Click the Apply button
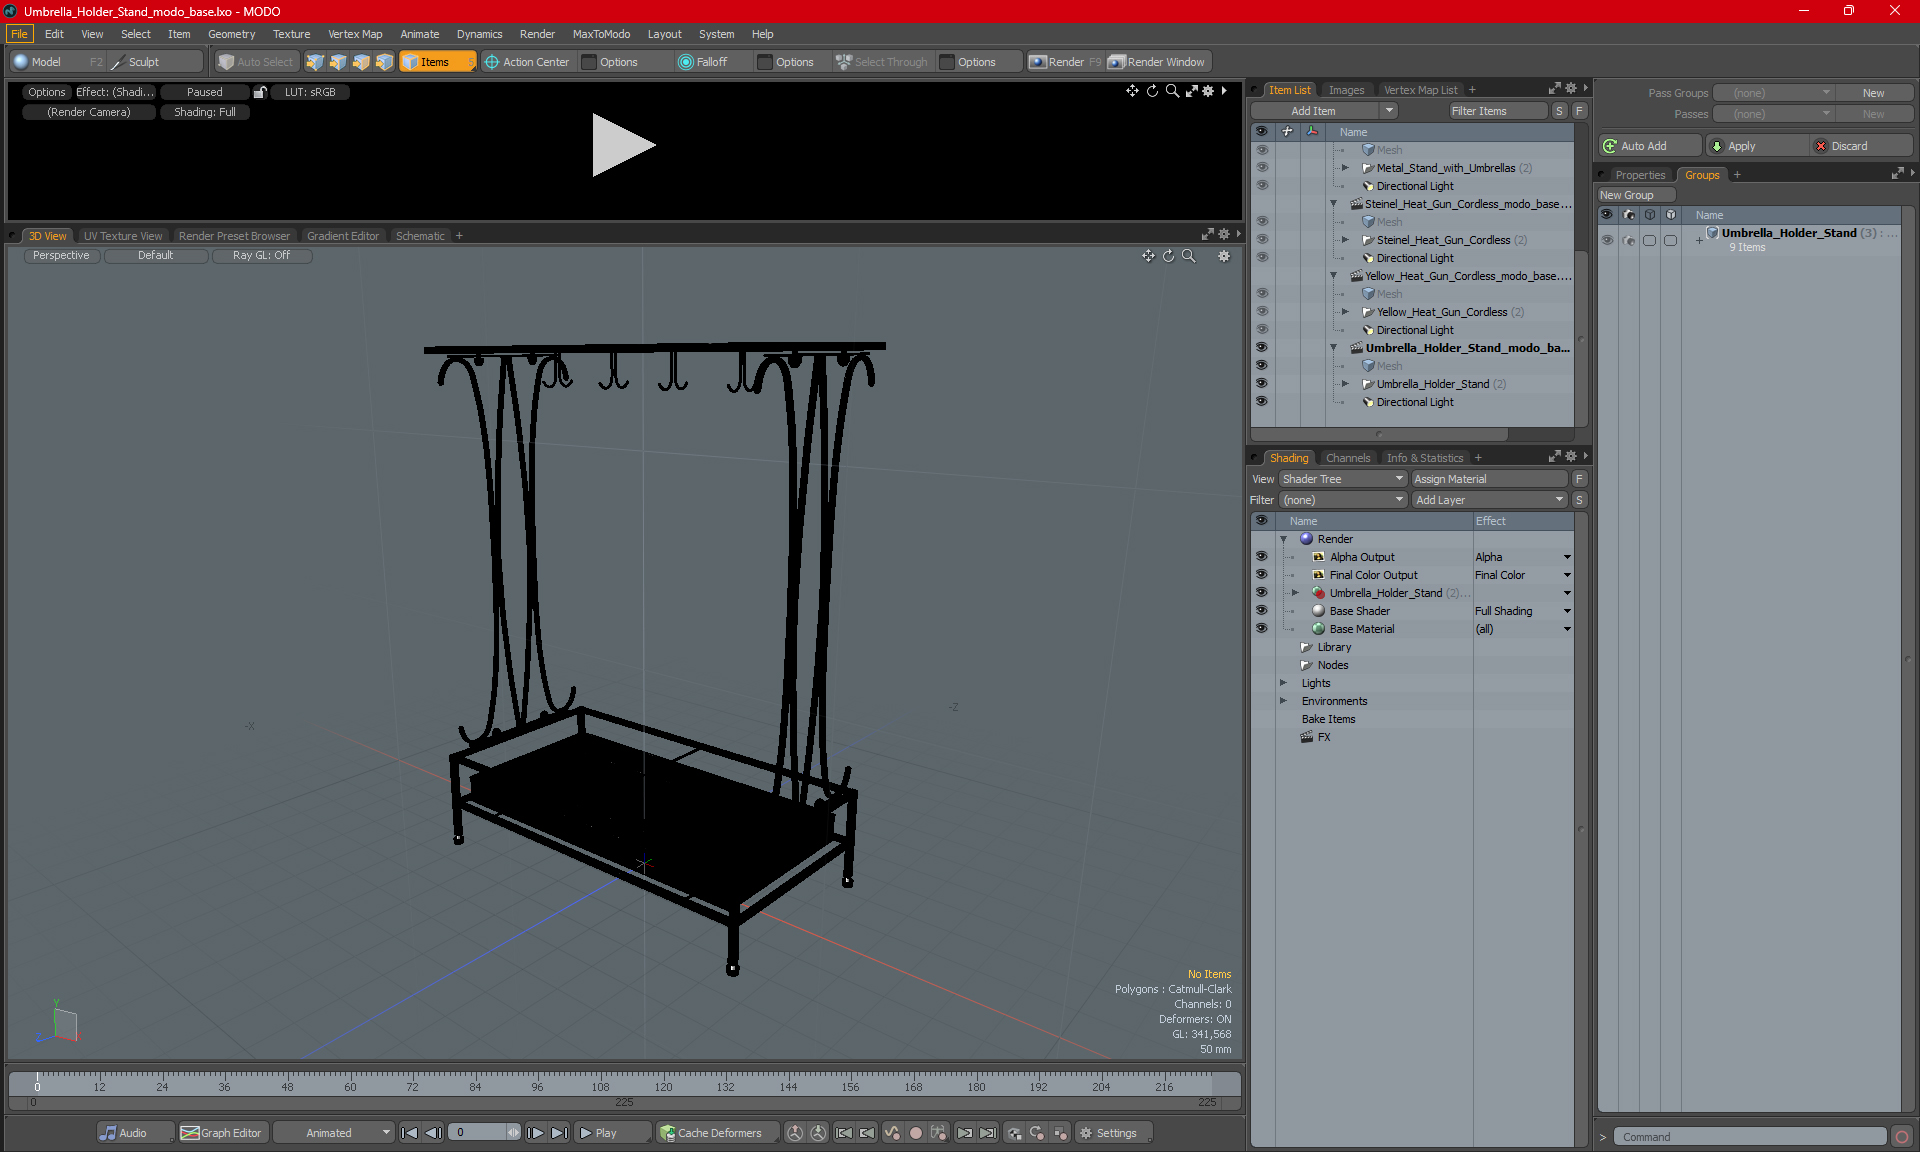The image size is (1920, 1152). [1756, 146]
